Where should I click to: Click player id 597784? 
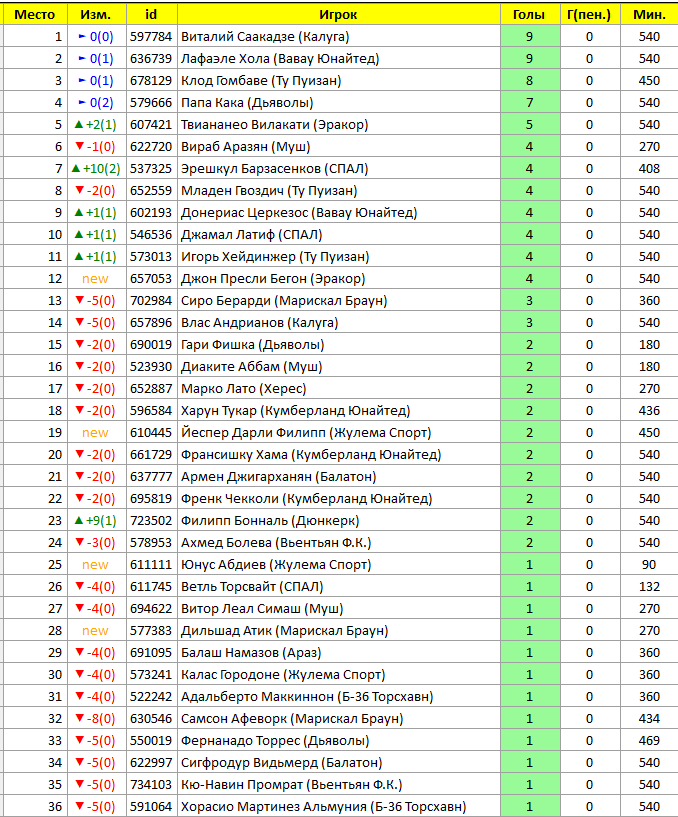point(151,37)
